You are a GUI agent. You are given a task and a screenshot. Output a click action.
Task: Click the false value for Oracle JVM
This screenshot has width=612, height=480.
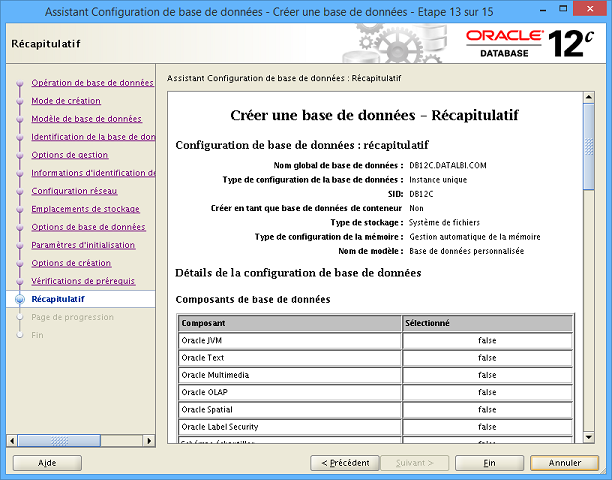pyautogui.click(x=487, y=341)
